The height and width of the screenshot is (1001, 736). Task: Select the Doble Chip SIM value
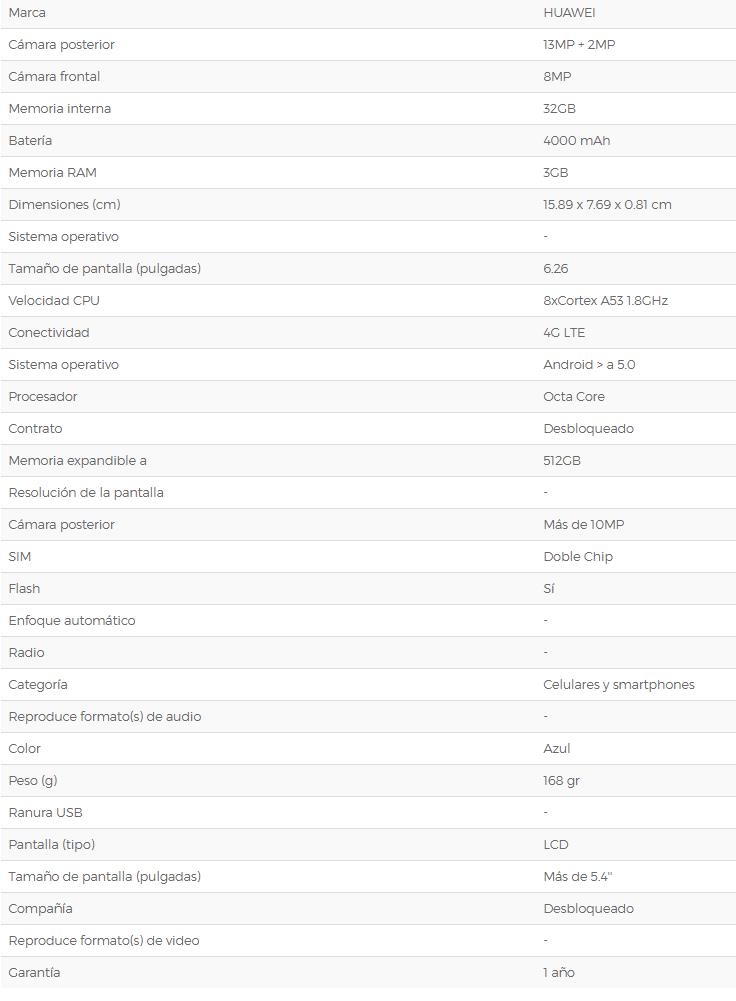point(578,557)
